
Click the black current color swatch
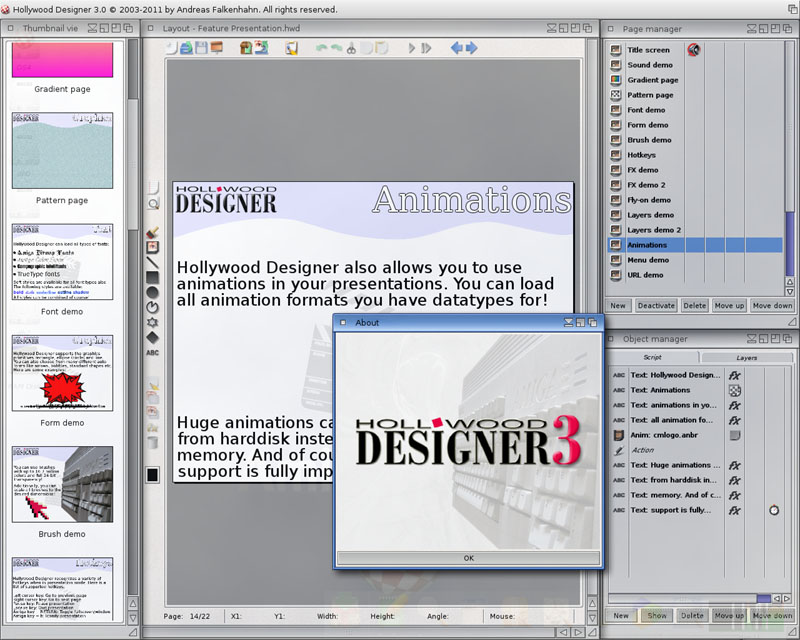[153, 475]
